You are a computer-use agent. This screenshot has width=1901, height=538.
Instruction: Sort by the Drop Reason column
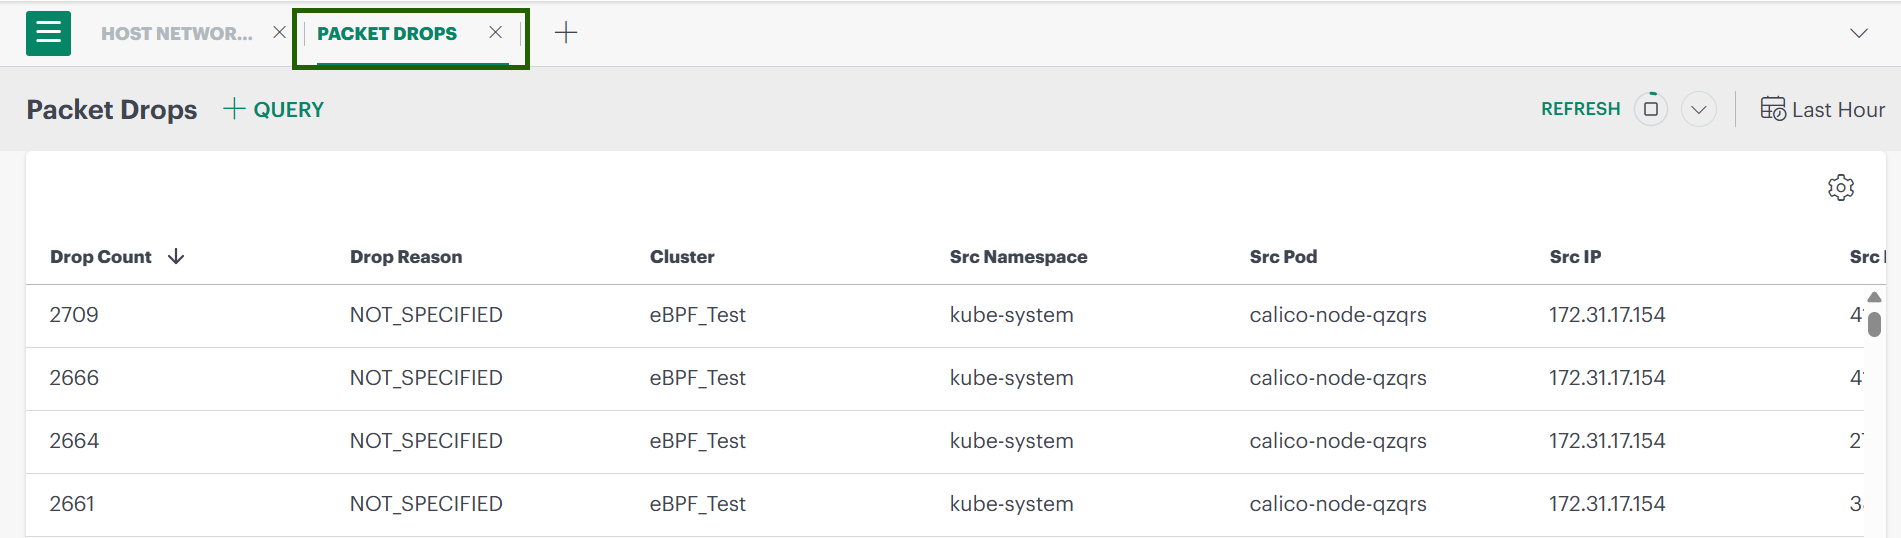point(406,257)
